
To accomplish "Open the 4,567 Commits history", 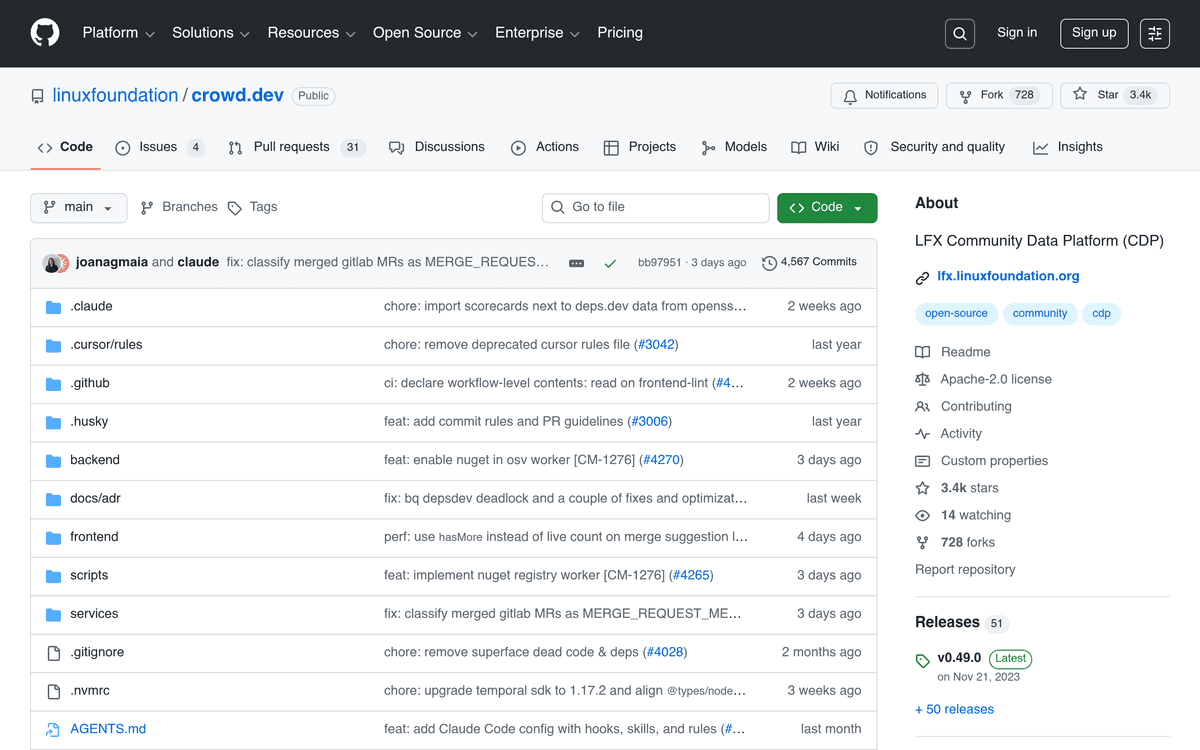I will point(809,263).
